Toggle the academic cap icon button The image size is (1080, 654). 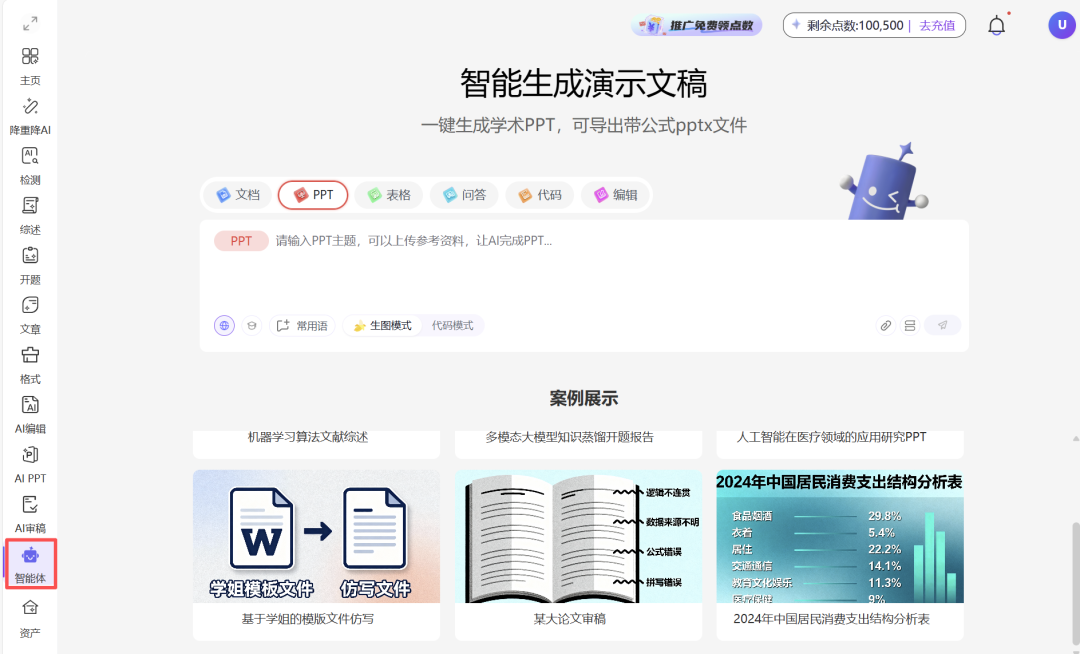pos(252,326)
